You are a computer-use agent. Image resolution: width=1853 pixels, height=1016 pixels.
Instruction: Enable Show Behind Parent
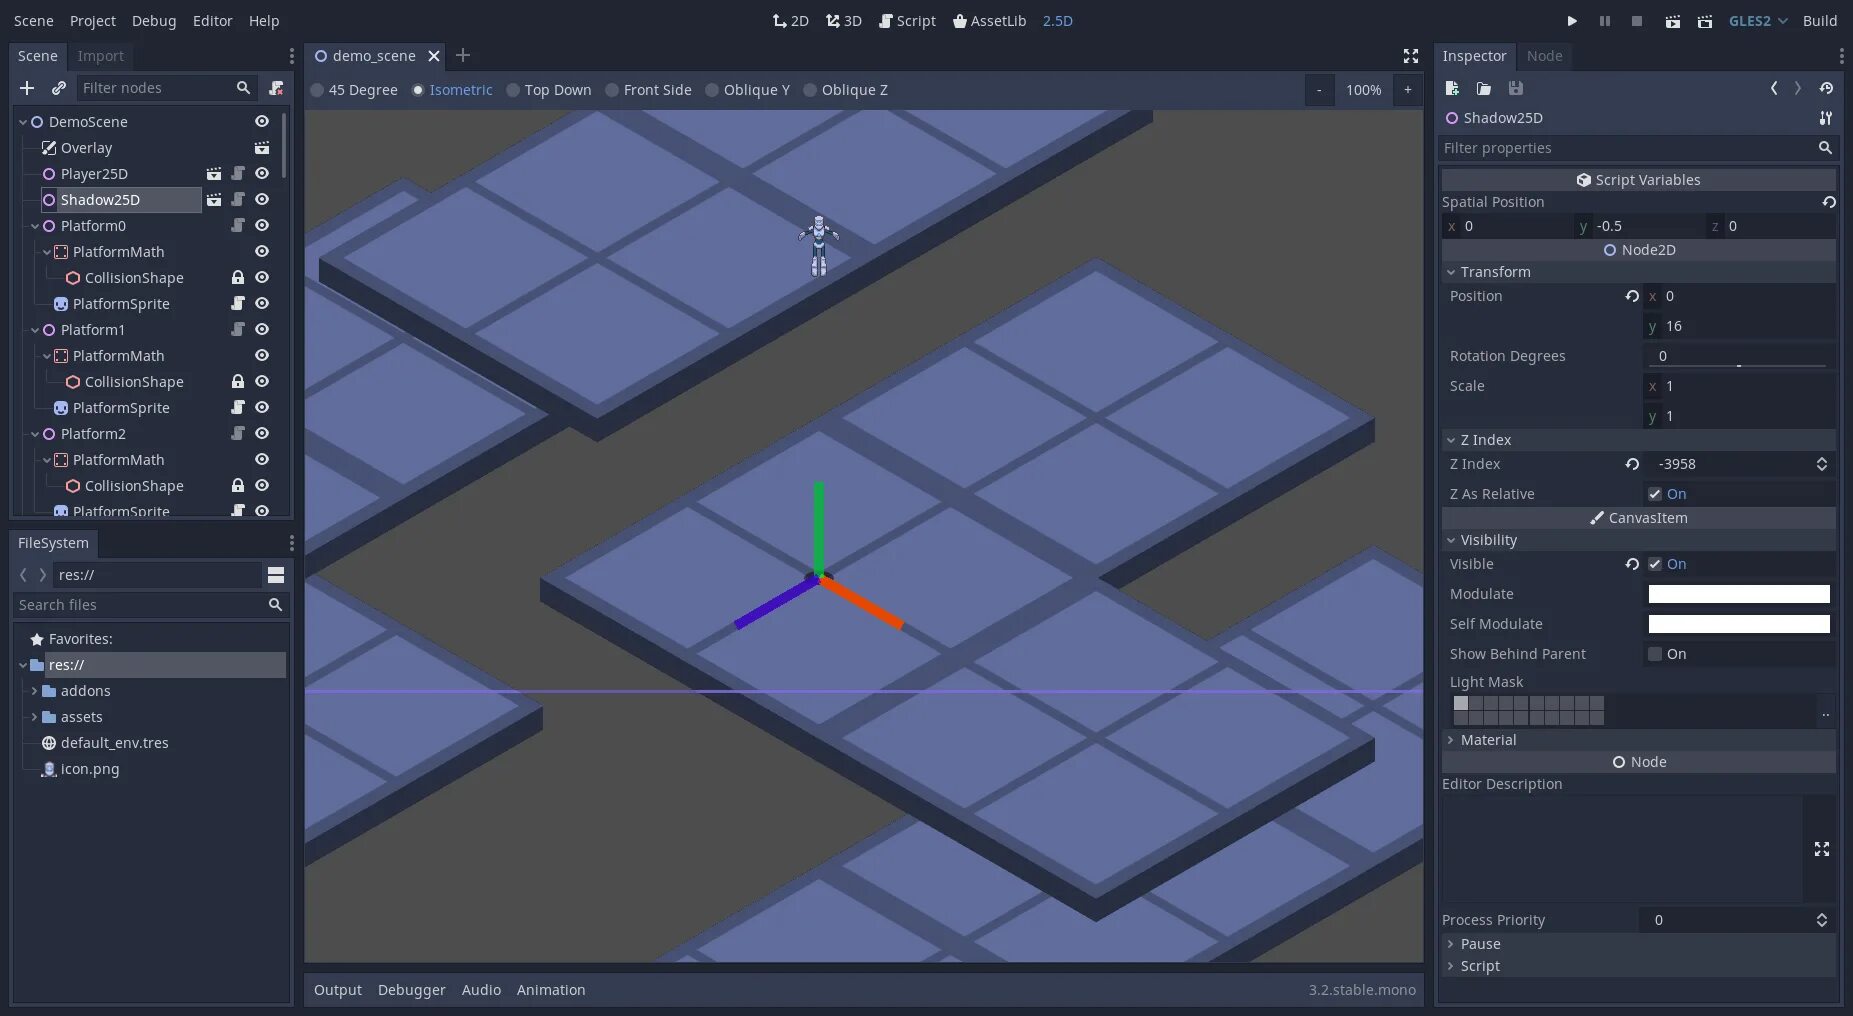[1656, 654]
